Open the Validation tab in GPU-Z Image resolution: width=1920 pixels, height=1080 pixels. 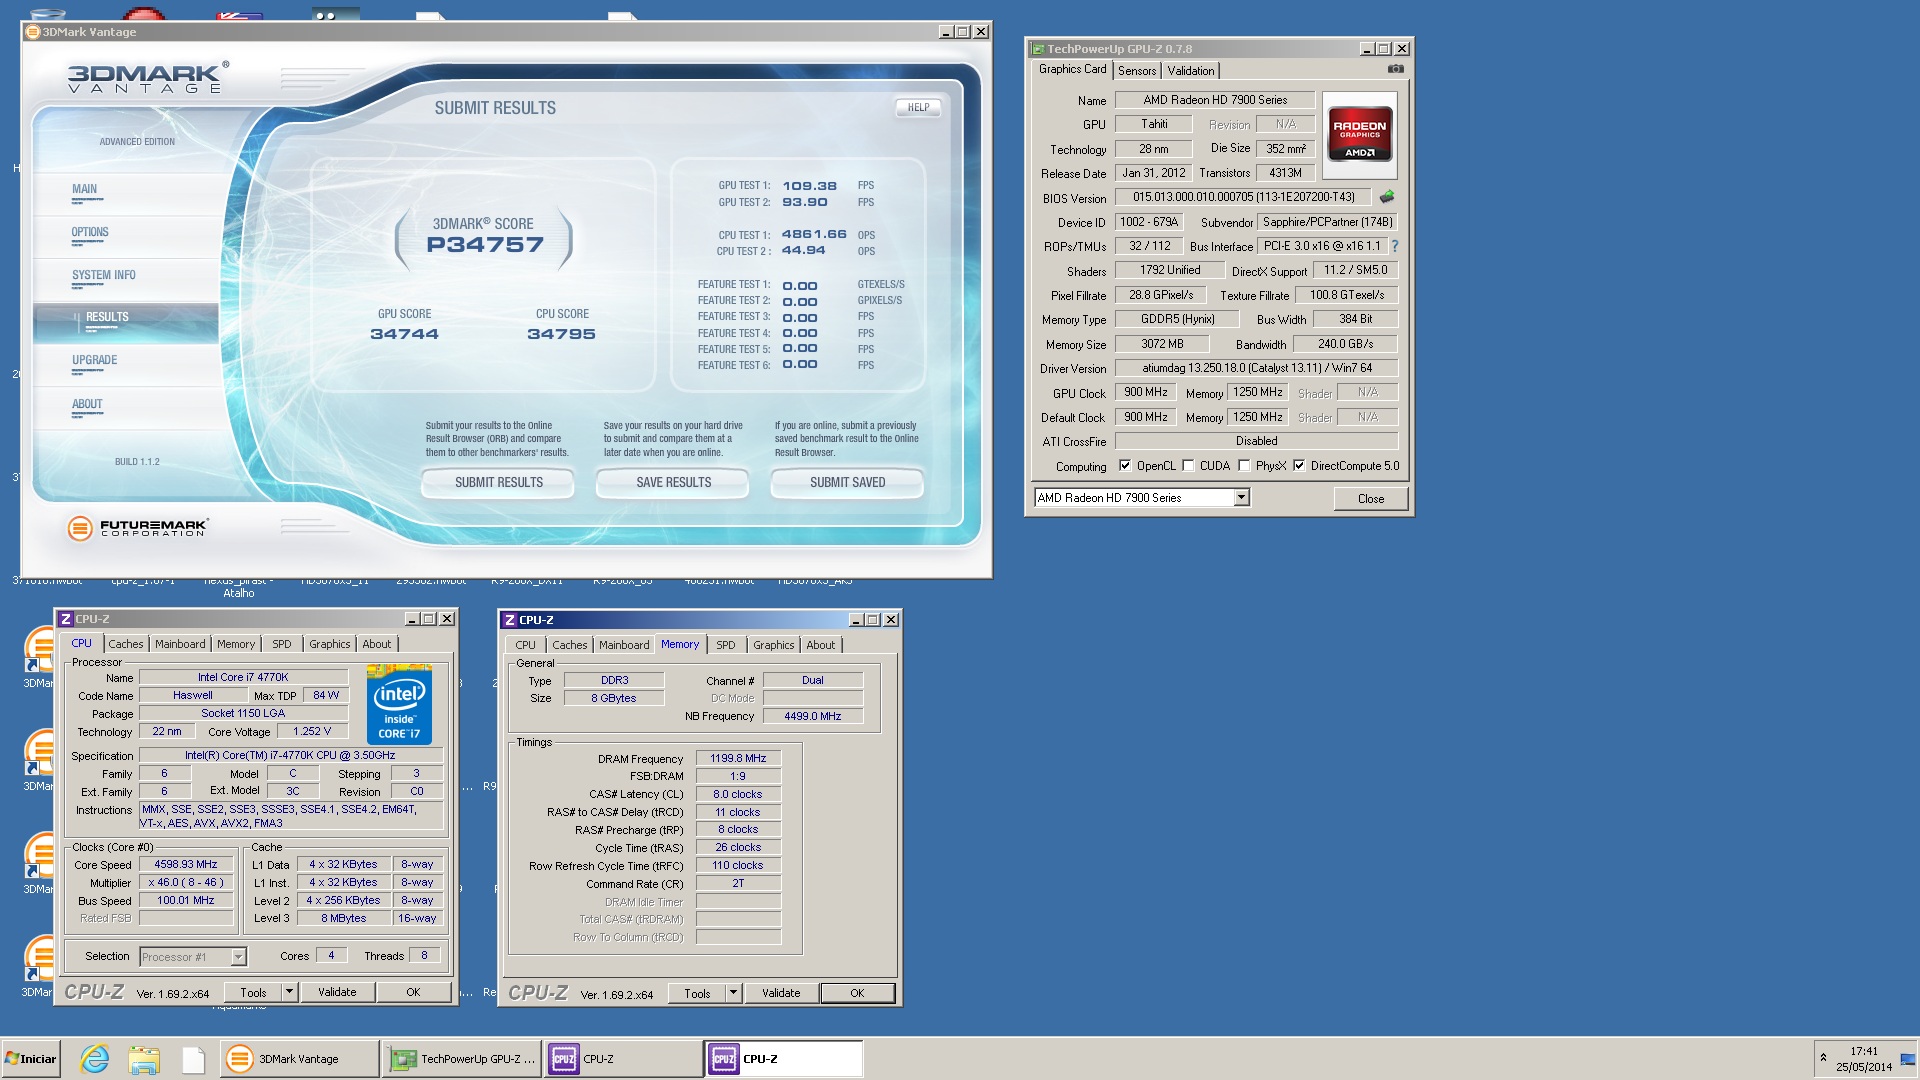[1191, 71]
